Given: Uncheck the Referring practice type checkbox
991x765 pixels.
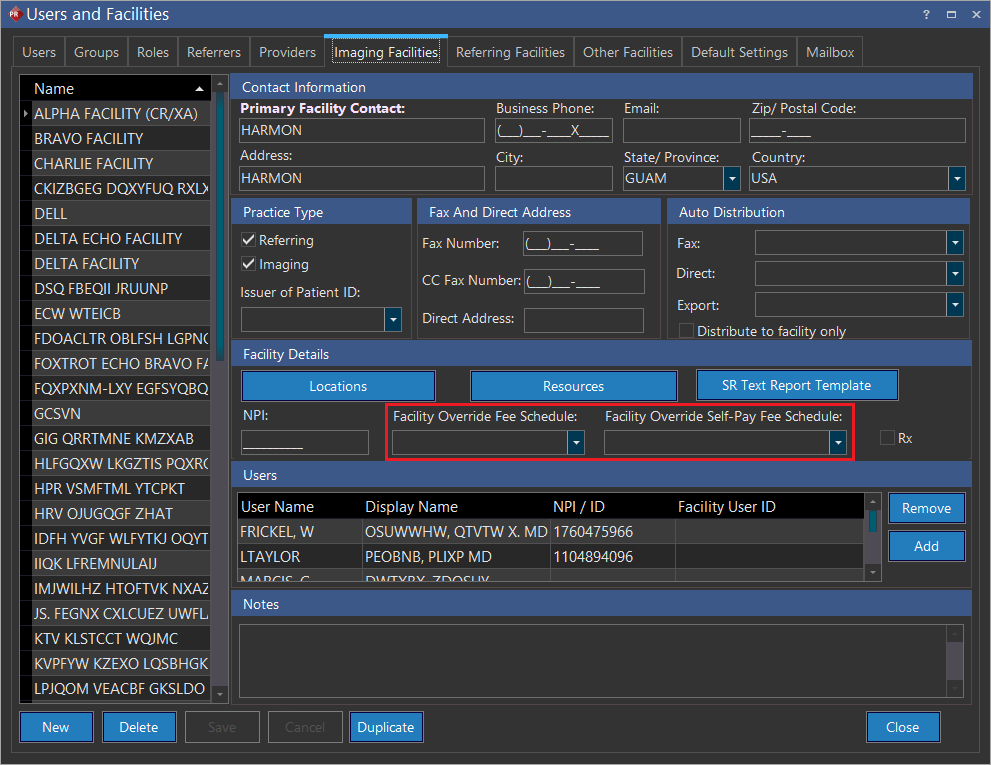Looking at the screenshot, I should (x=249, y=240).
